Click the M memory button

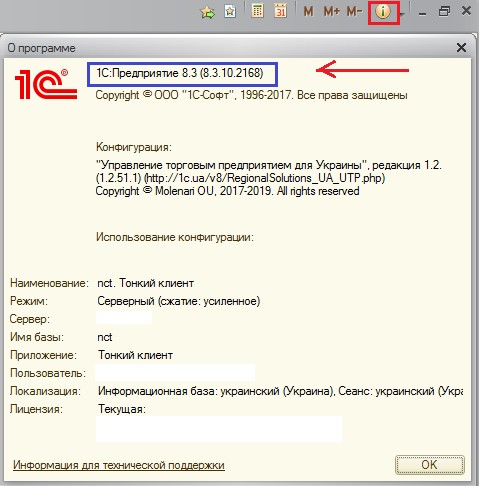(x=308, y=12)
